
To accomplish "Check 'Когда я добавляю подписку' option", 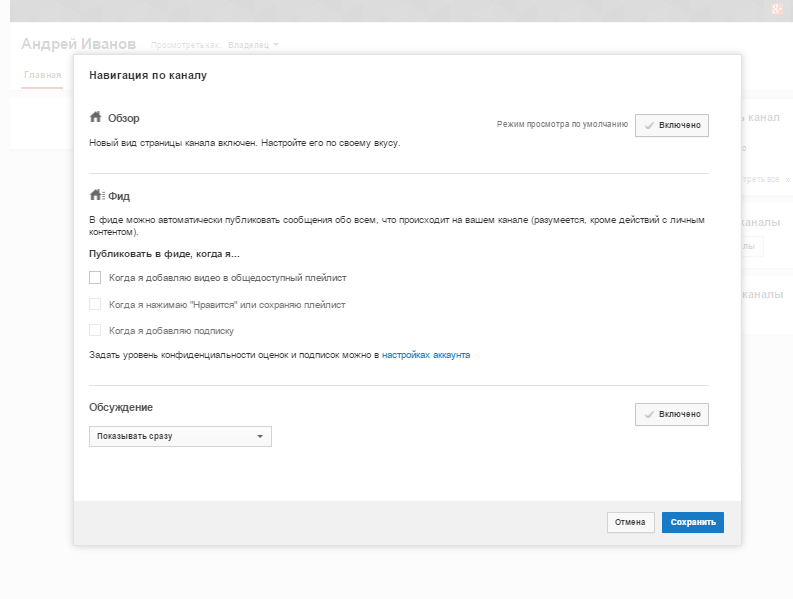I will [95, 330].
